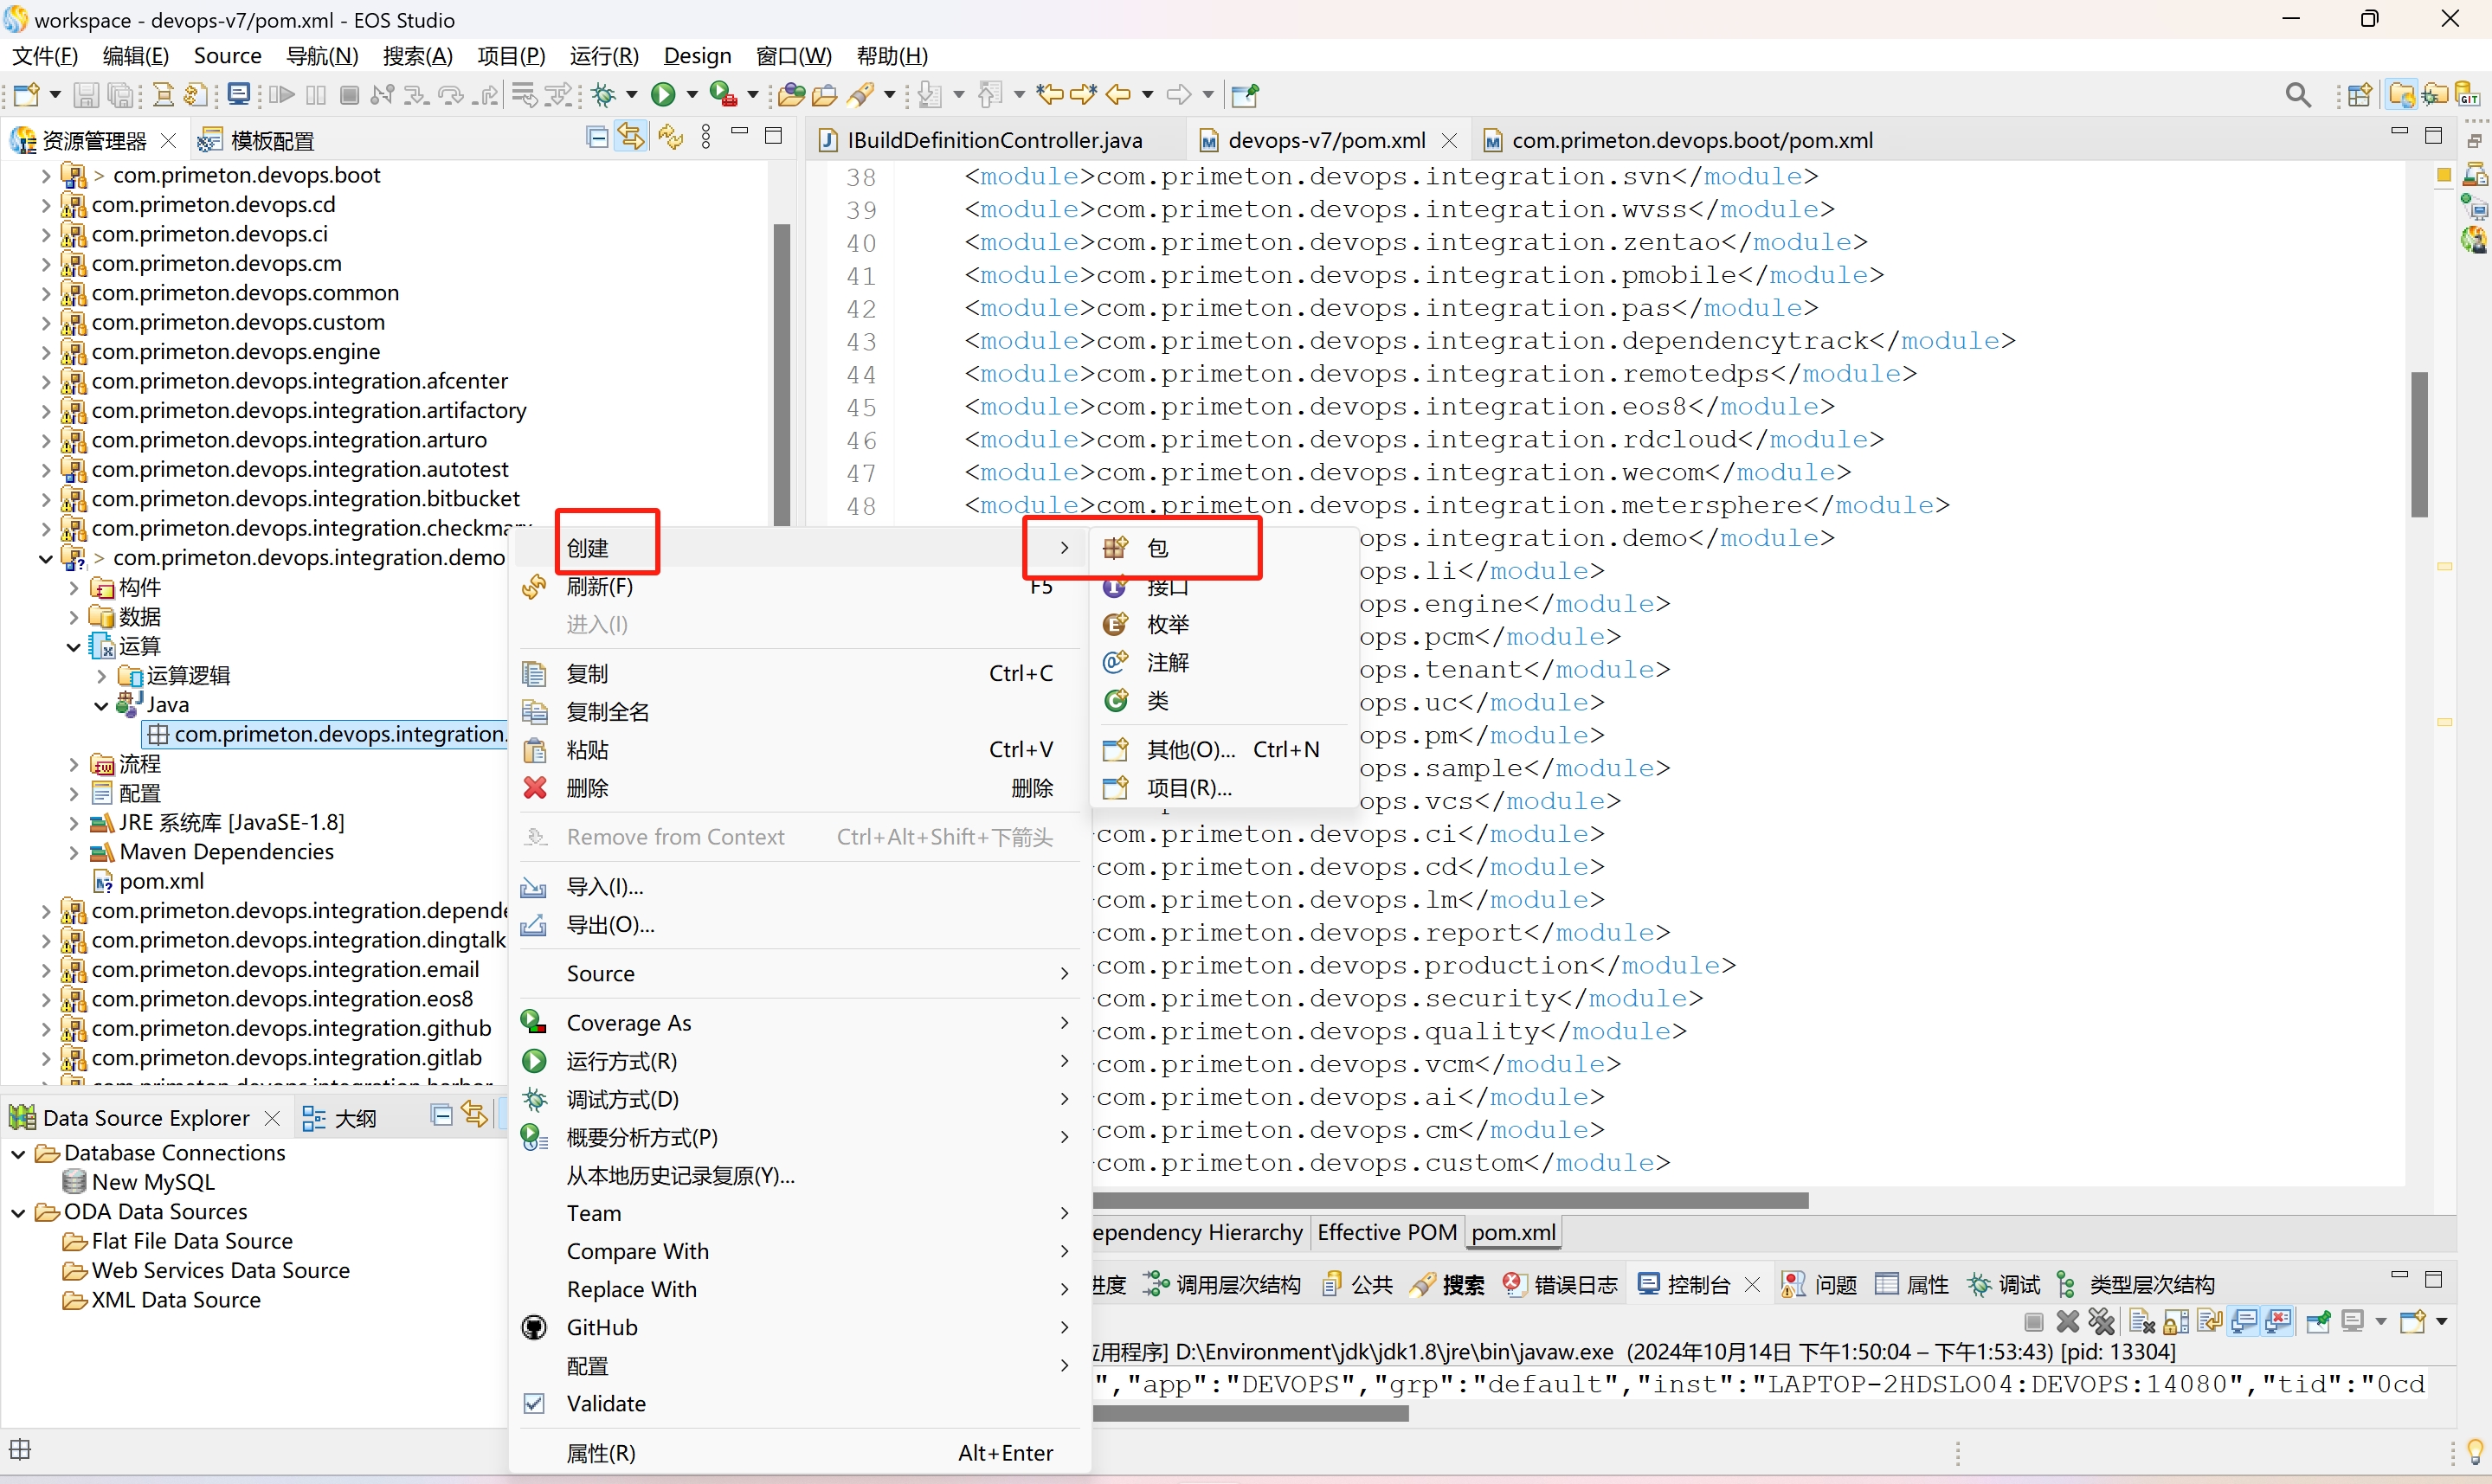Click the Save toolbar icon
Viewport: 2492px width, 1484px height.
coord(87,95)
